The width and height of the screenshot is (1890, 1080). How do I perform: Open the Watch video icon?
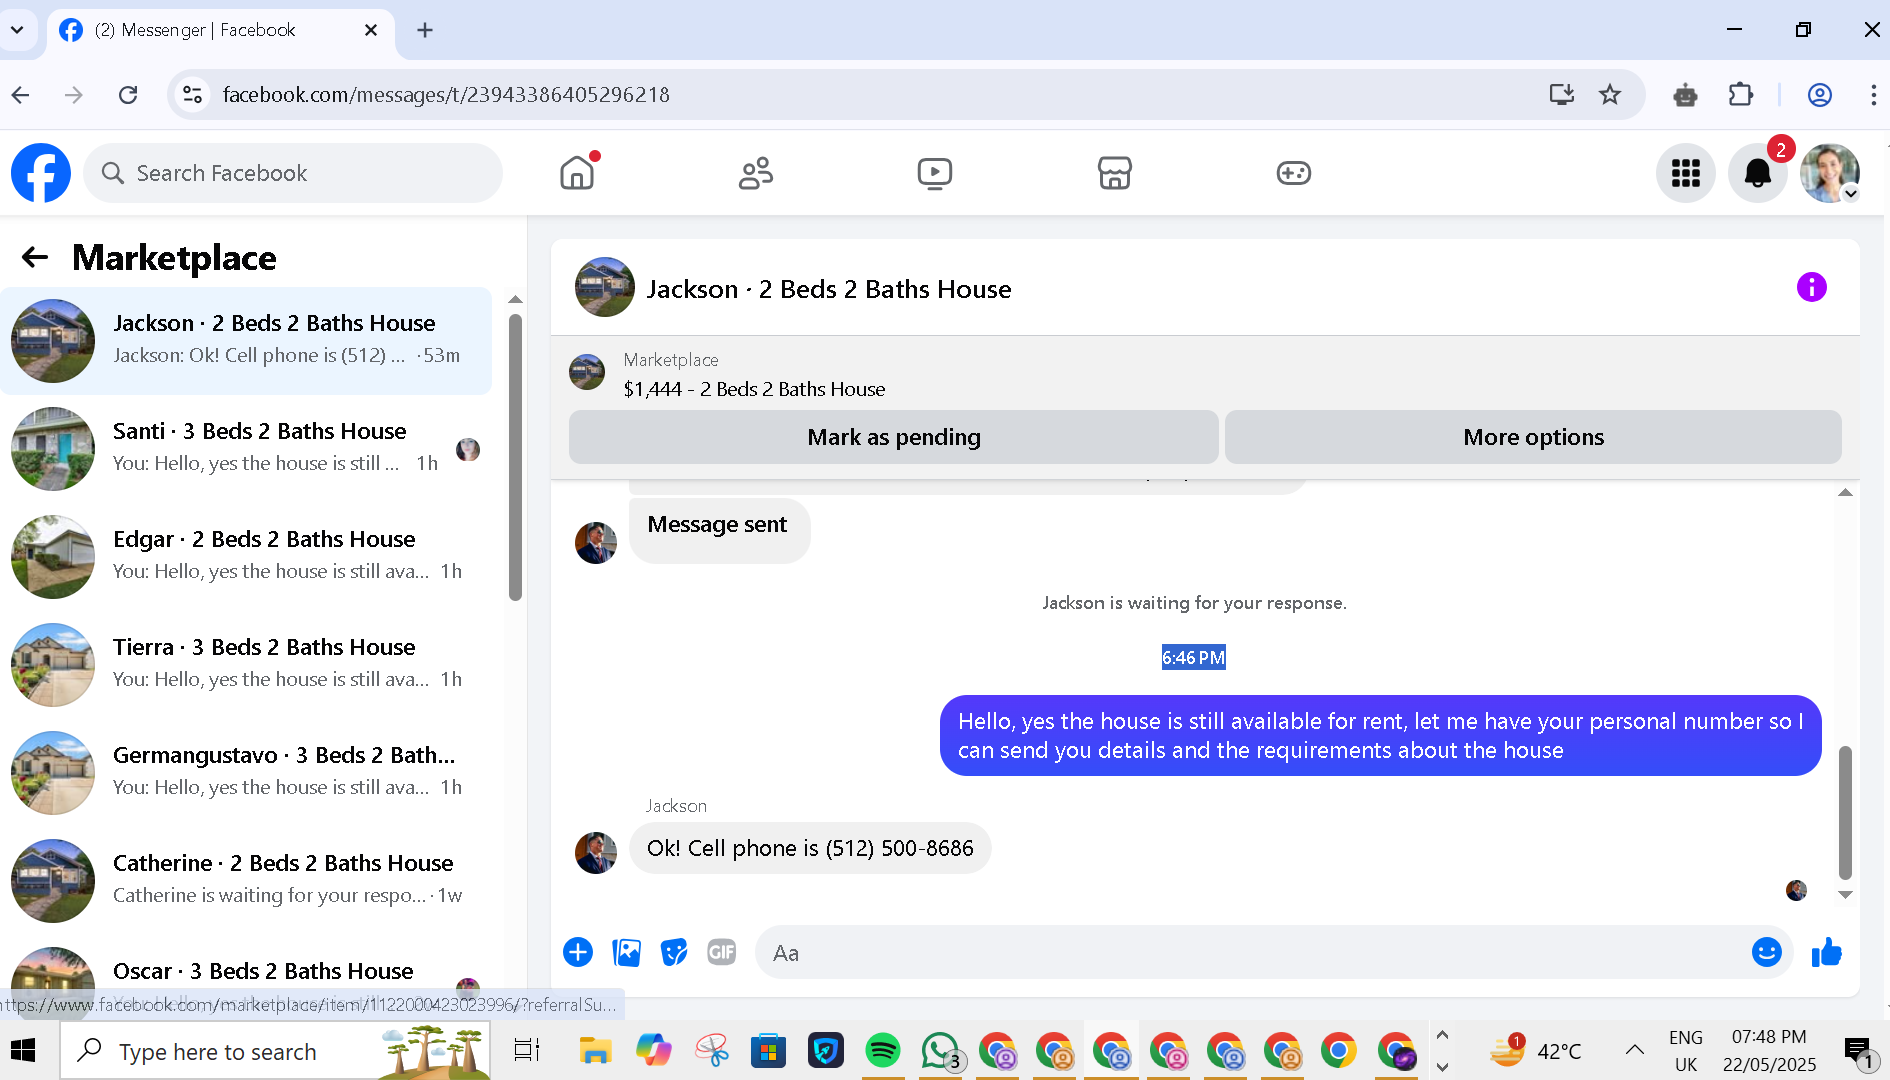pos(935,173)
